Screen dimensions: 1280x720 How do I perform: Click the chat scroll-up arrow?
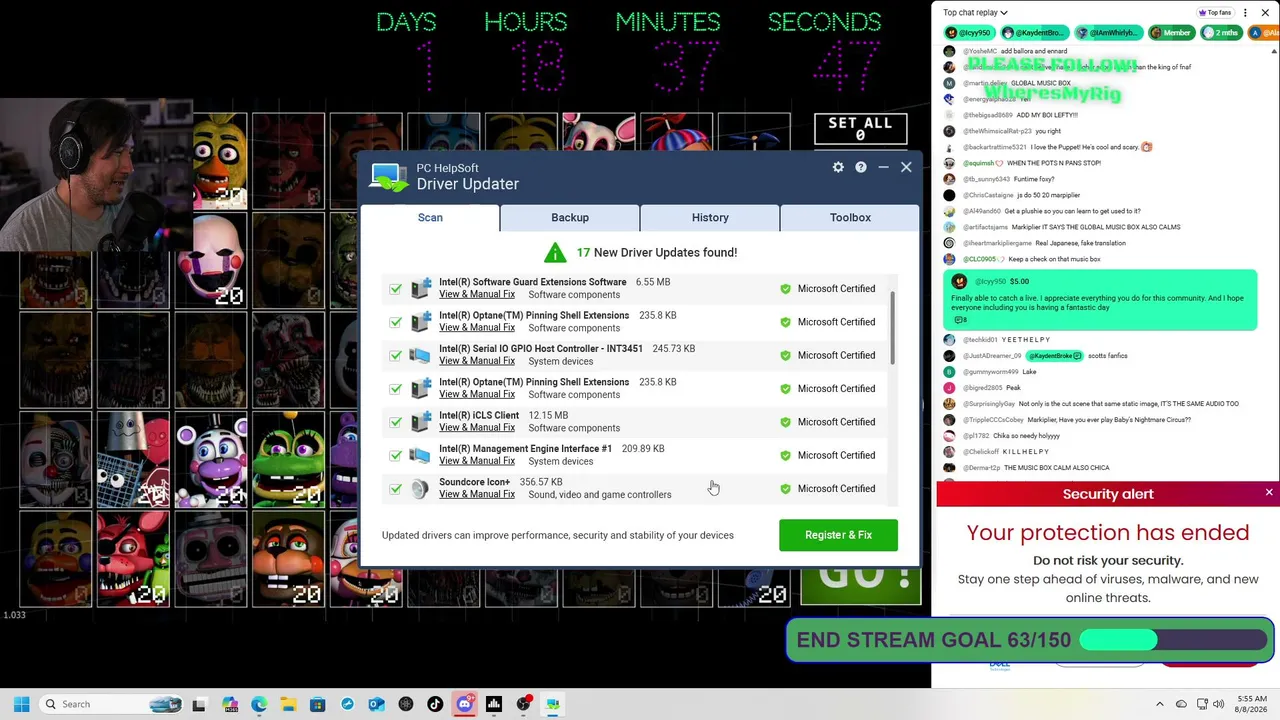click(1274, 51)
